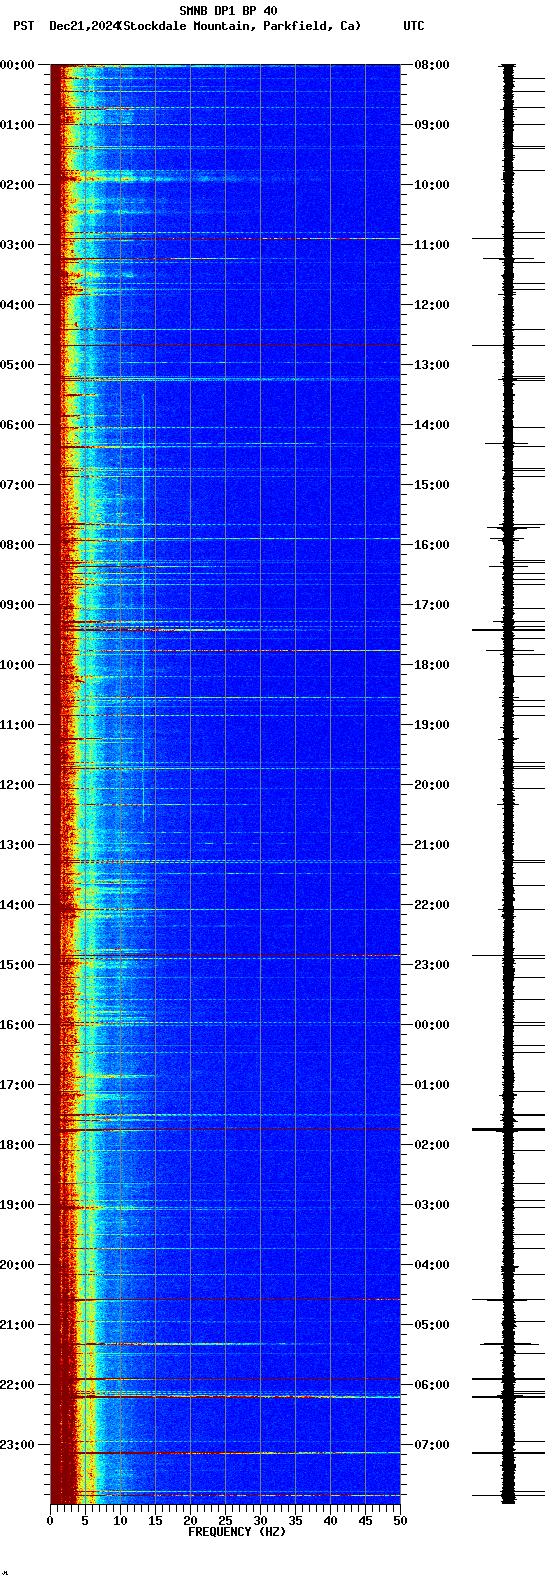Select the 04:00 label on UTC axis
The height and width of the screenshot is (1584, 552).
click(x=432, y=1265)
